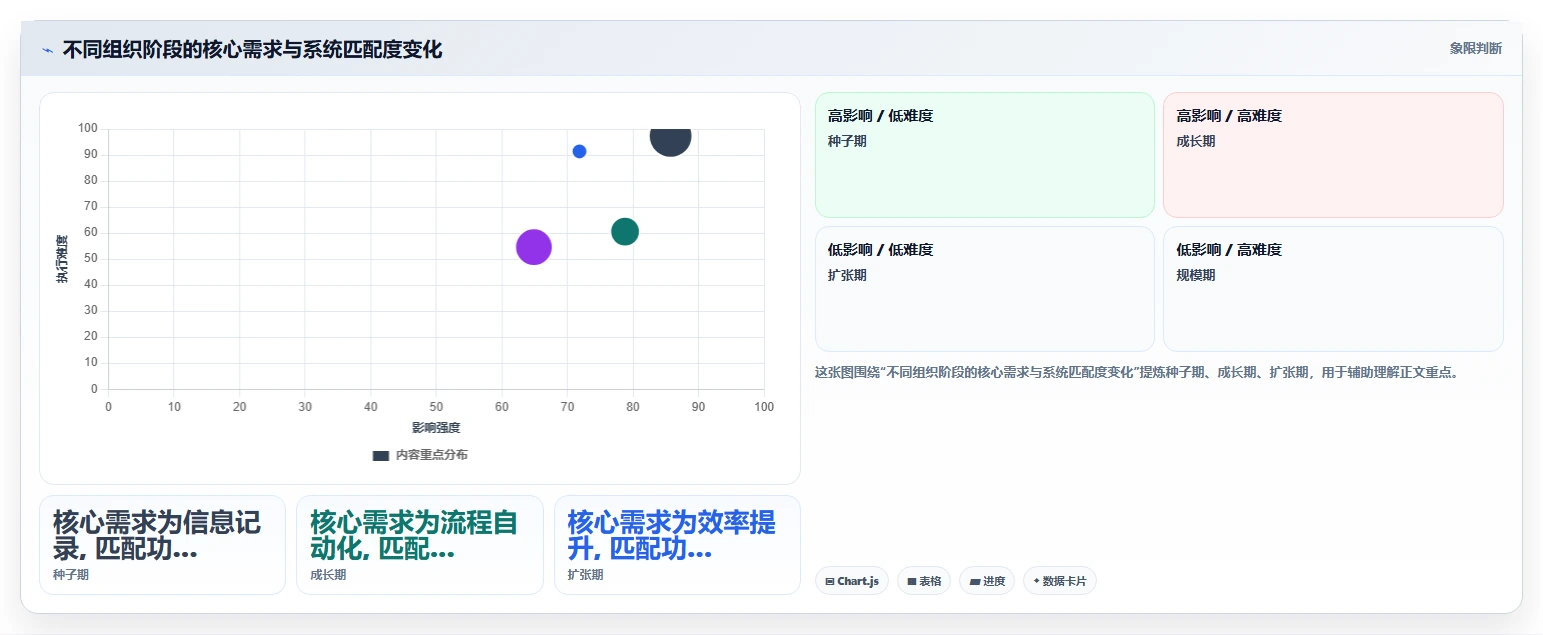Open the 核心需求为流程自动化 growth-stage card
The image size is (1543, 635).
pos(420,545)
